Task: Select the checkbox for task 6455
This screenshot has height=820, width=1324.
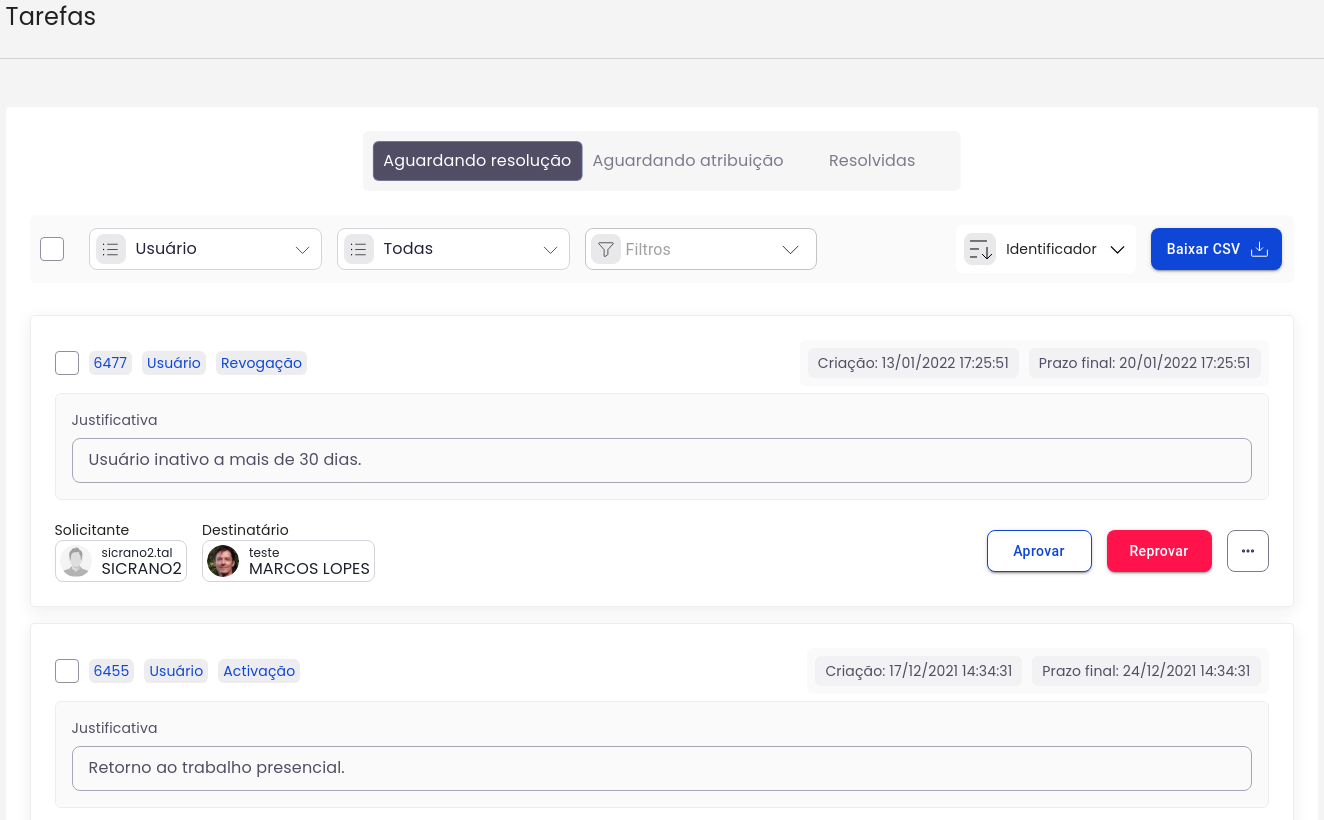Action: 67,671
